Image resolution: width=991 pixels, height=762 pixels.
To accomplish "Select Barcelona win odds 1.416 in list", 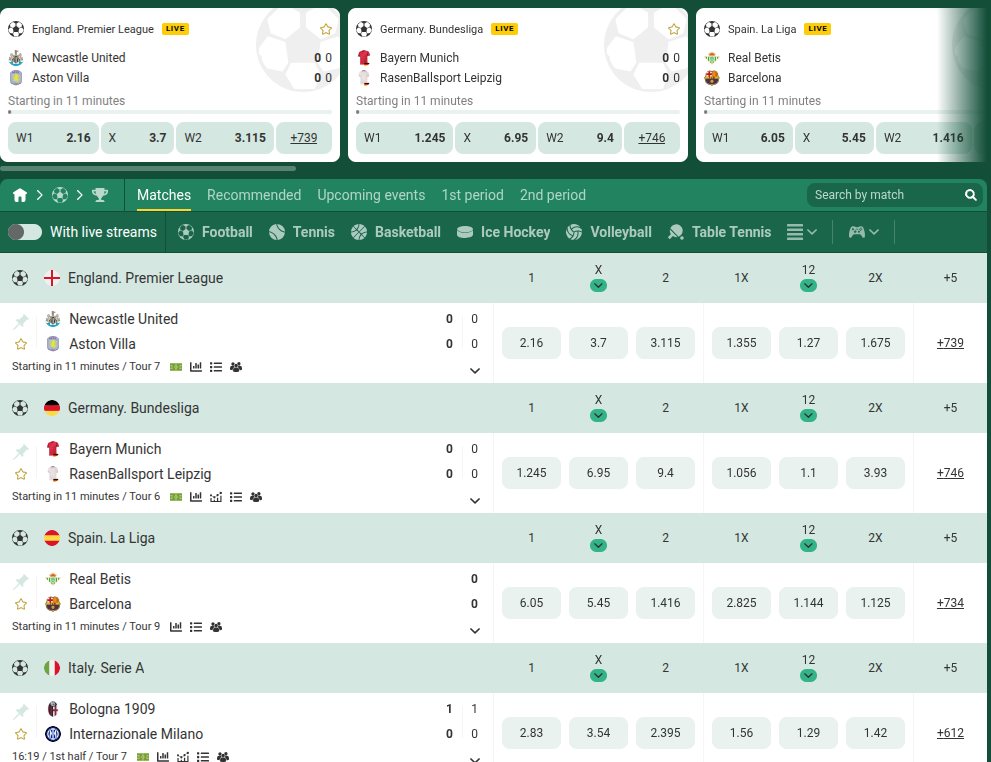I will [x=665, y=603].
